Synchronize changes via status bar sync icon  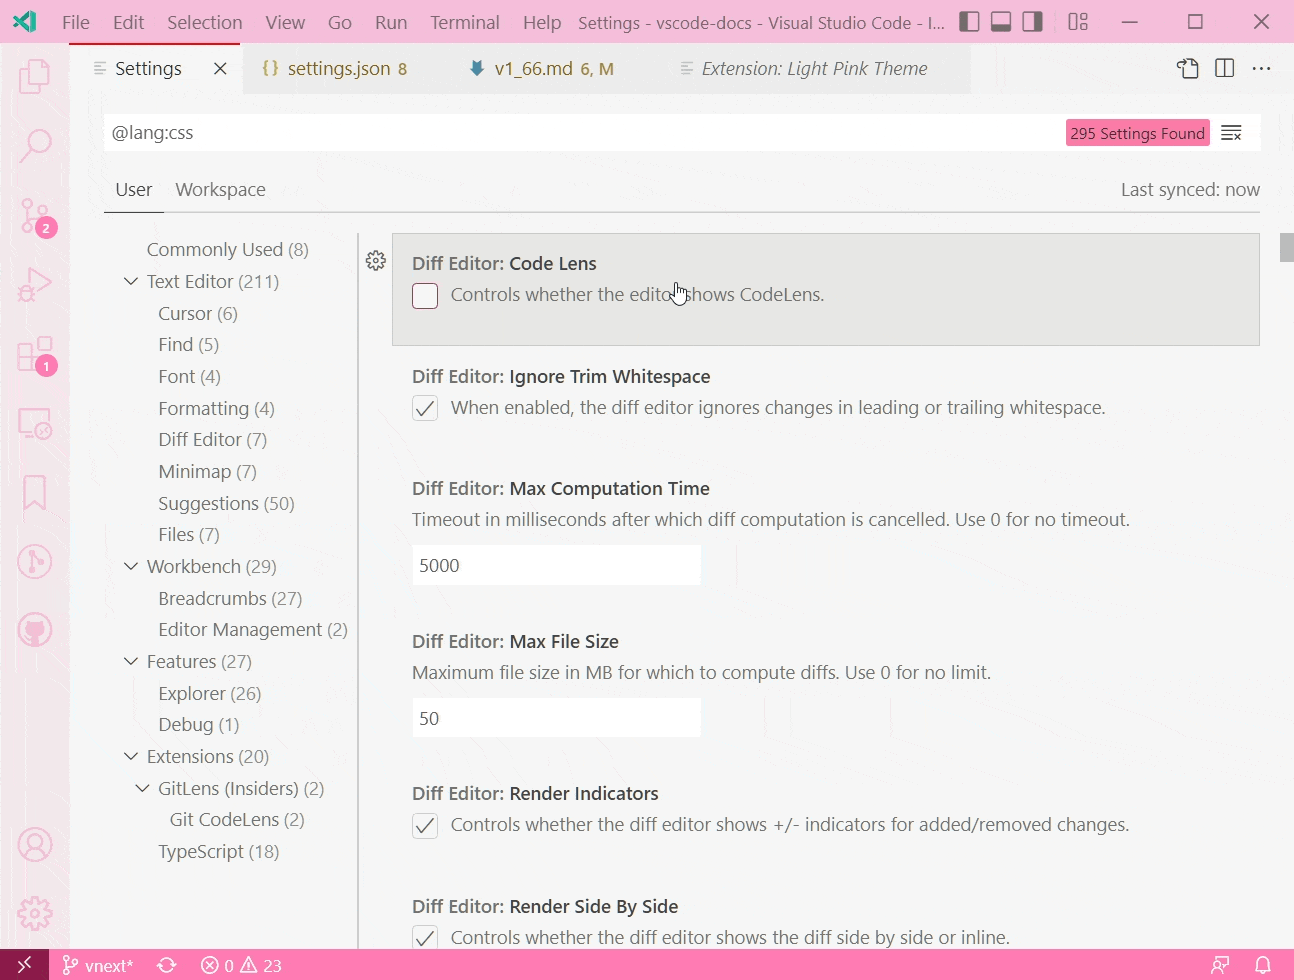pyautogui.click(x=167, y=965)
